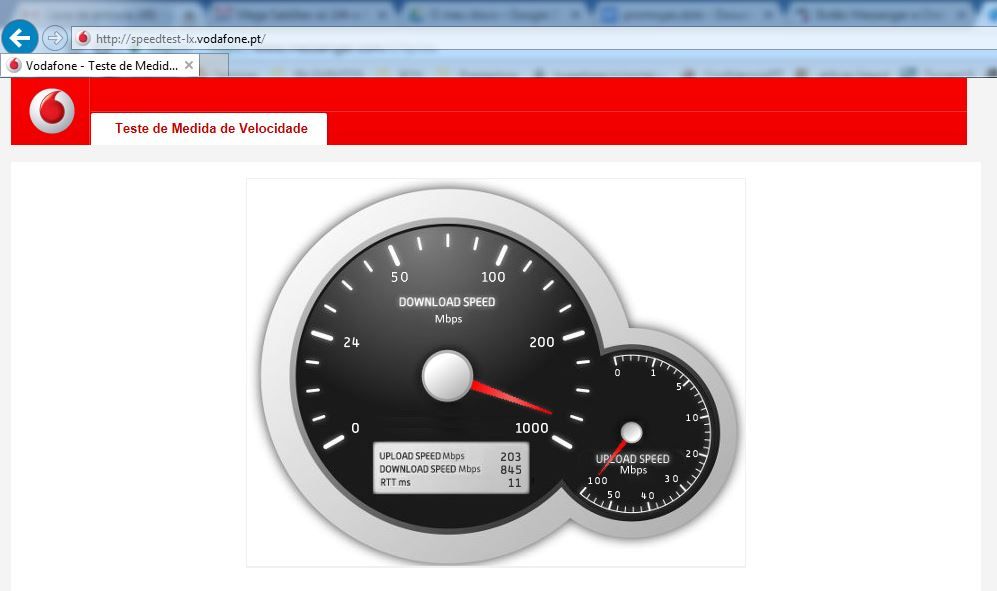
Task: Click the red needle of the download gauge
Action: pyautogui.click(x=510, y=397)
